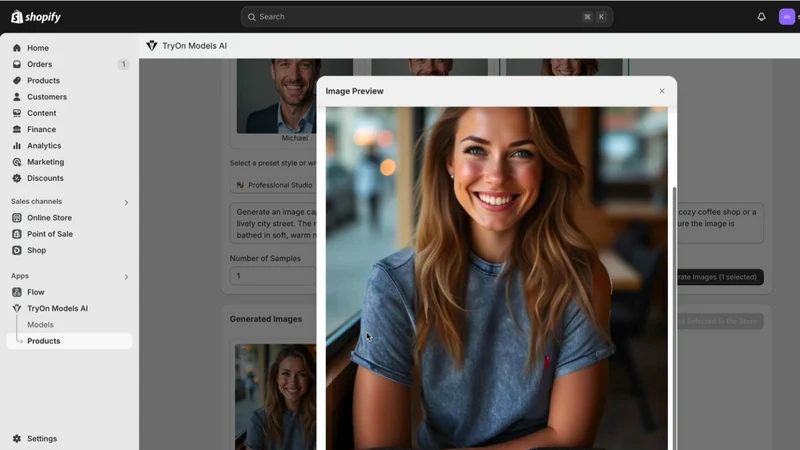Focus the Shopify search field
The width and height of the screenshot is (800, 450).
[427, 17]
